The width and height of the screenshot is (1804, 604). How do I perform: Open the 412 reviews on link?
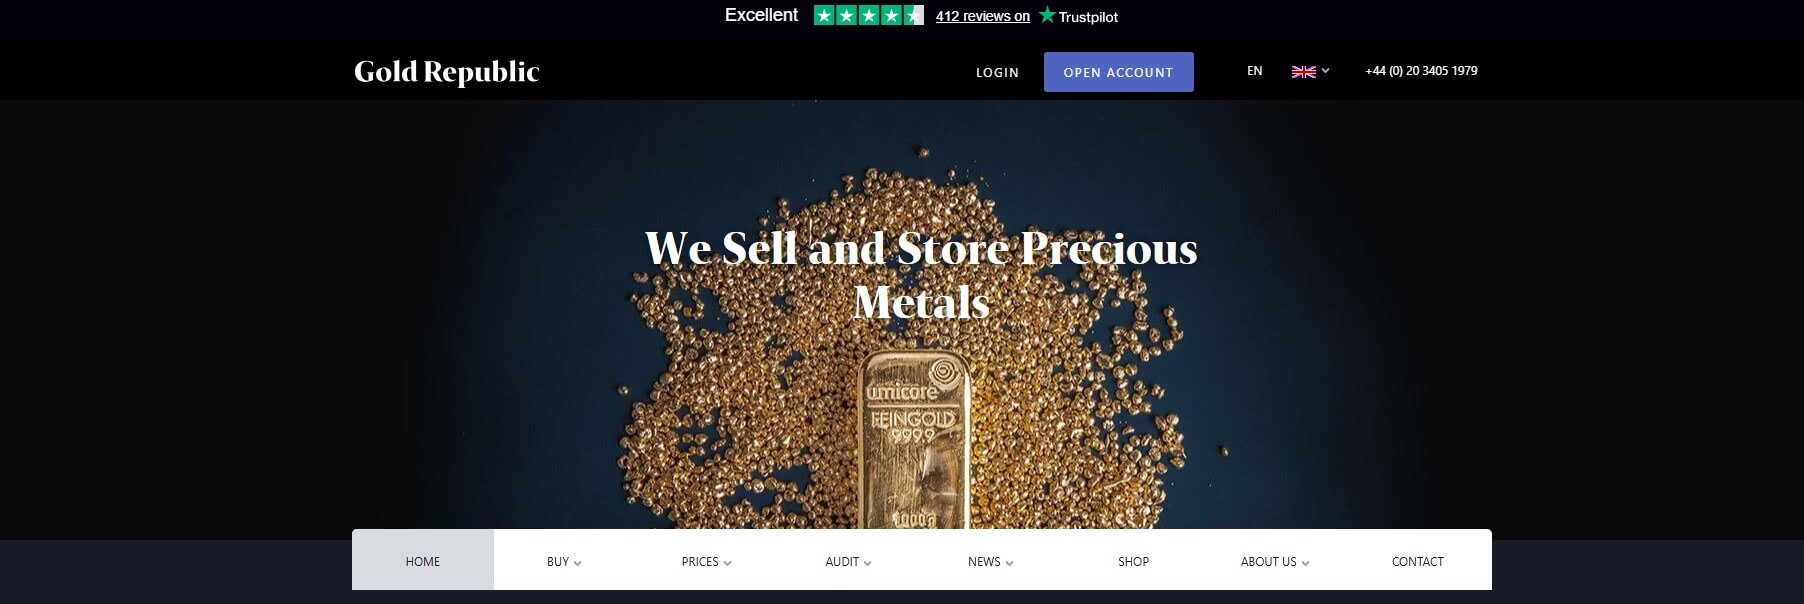pos(982,16)
